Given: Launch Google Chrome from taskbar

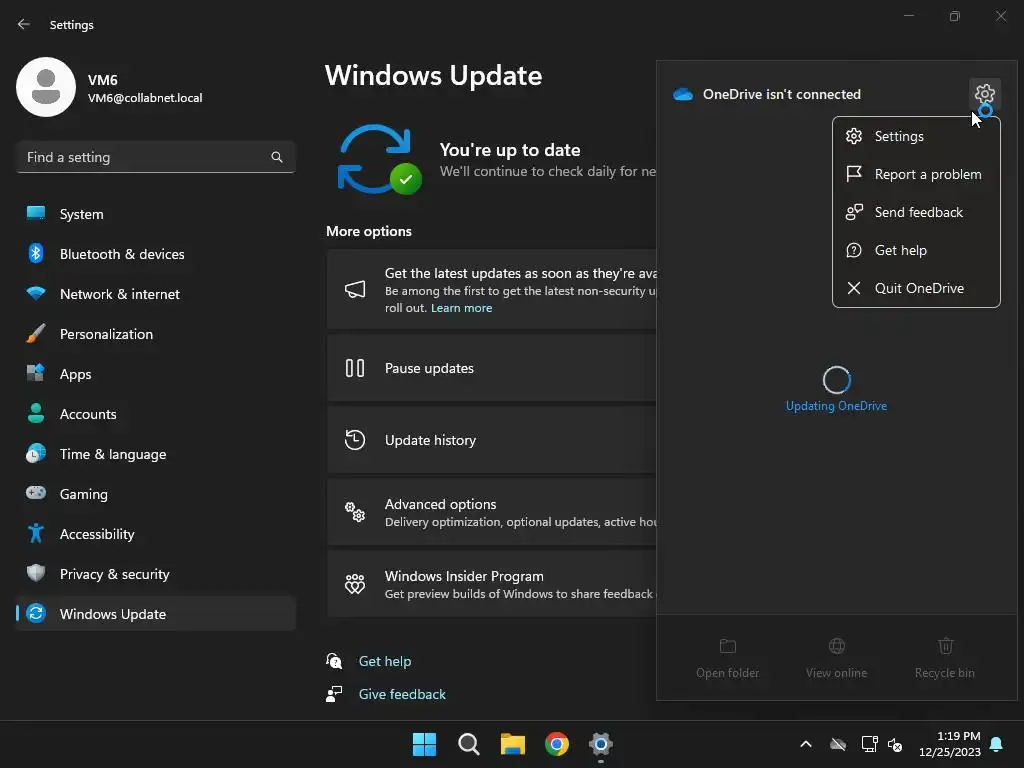Looking at the screenshot, I should [556, 744].
